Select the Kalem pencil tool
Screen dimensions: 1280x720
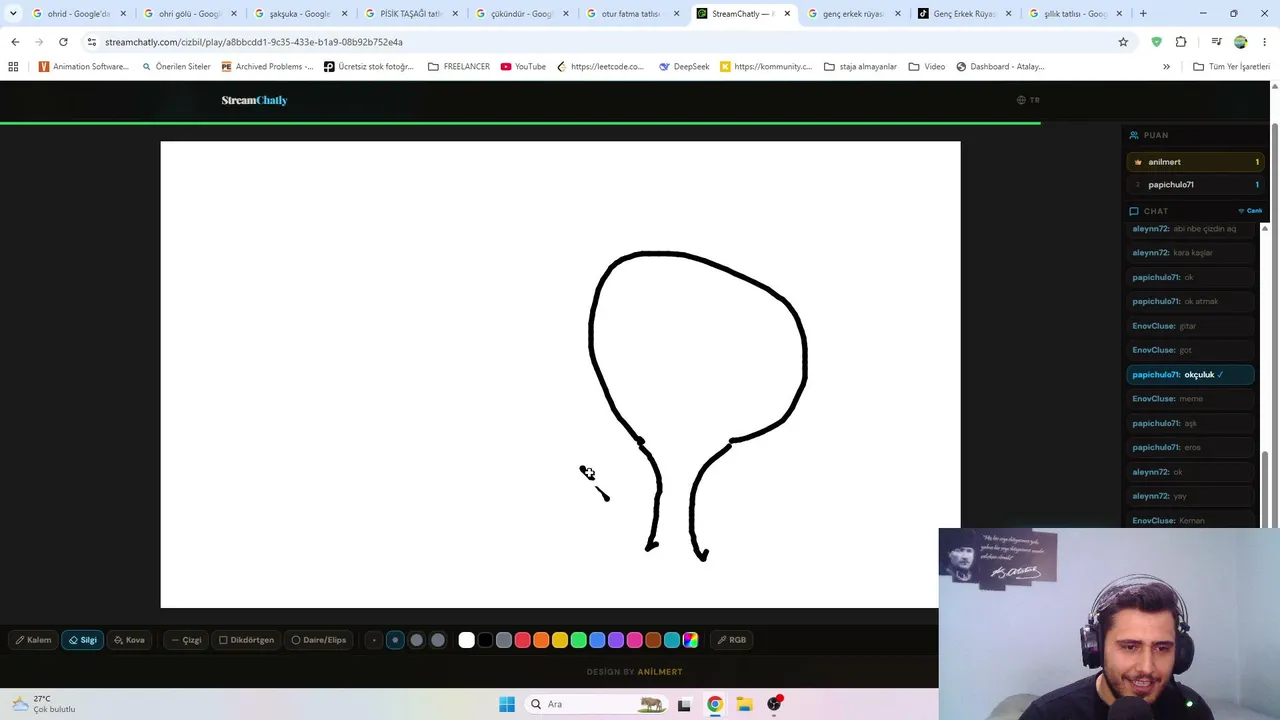(33, 640)
